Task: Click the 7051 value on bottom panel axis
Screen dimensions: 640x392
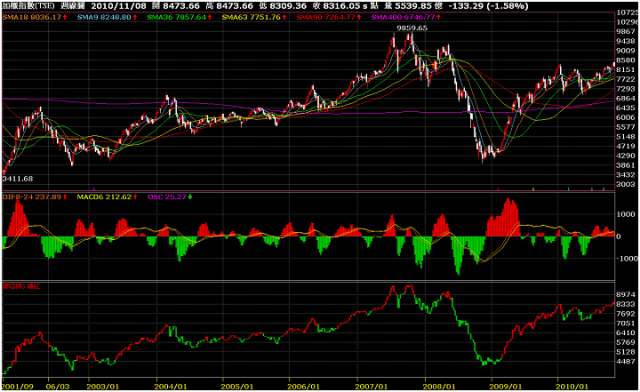Action: (x=626, y=323)
